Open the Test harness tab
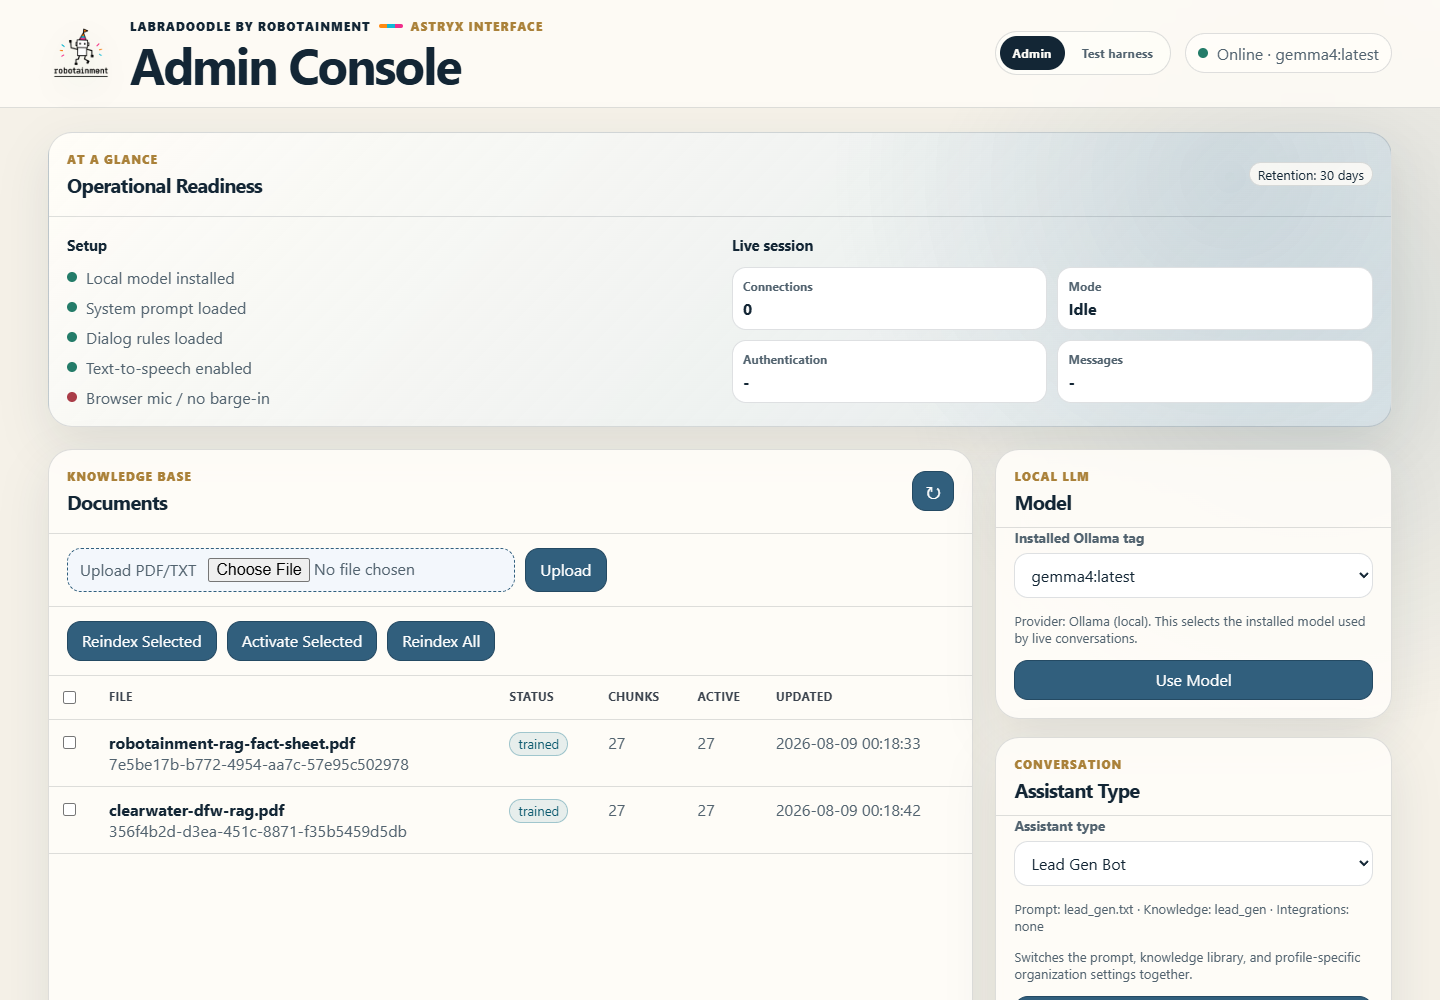1440x1000 pixels. point(1117,54)
